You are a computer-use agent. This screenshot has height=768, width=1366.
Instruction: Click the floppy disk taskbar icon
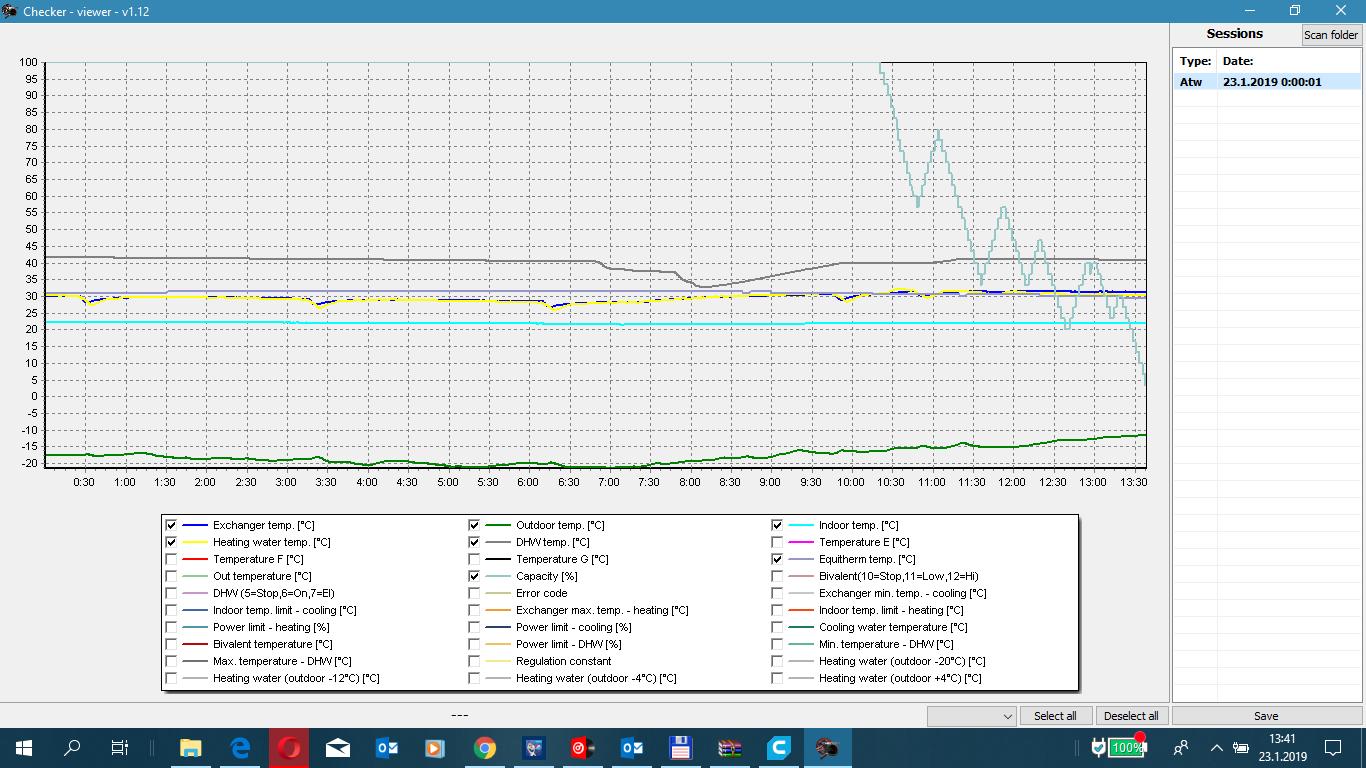[x=681, y=747]
